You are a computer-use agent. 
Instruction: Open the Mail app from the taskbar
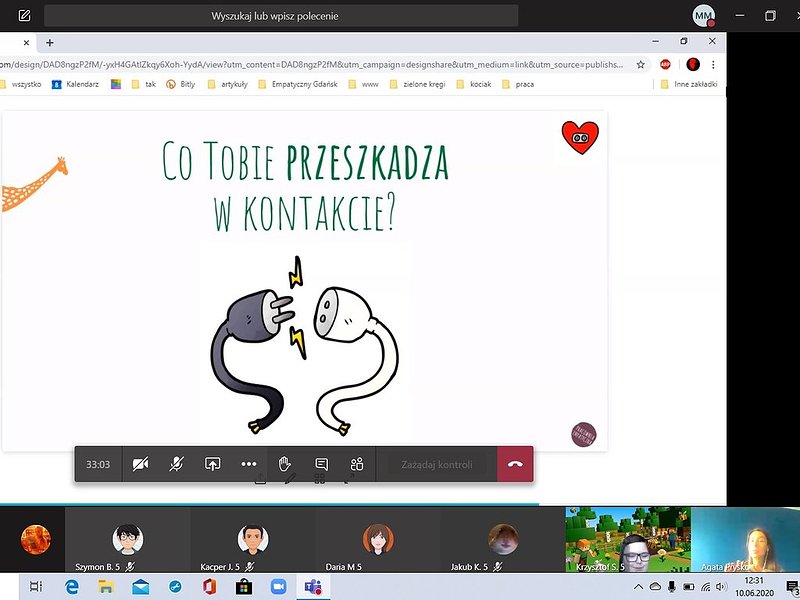click(x=140, y=587)
